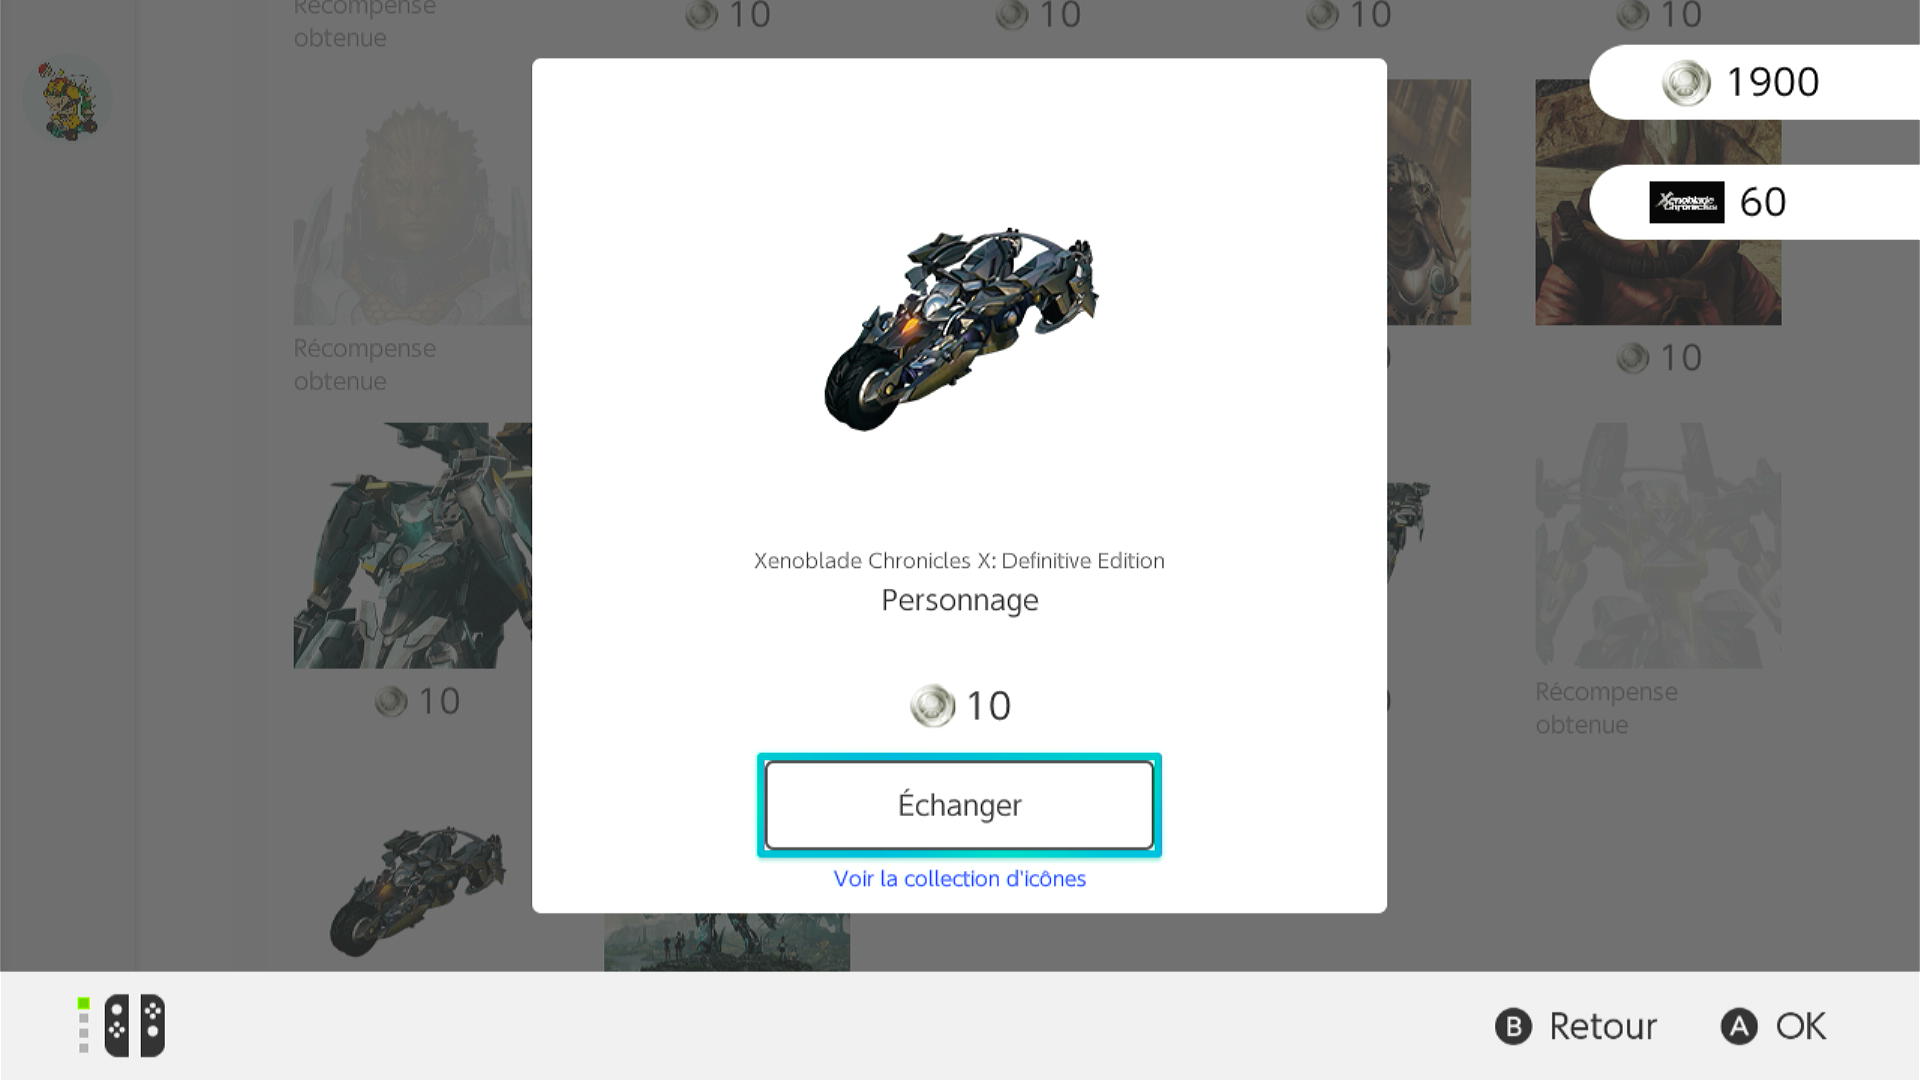
Task: Select the motorcycle icon in the dialog
Action: tap(960, 329)
